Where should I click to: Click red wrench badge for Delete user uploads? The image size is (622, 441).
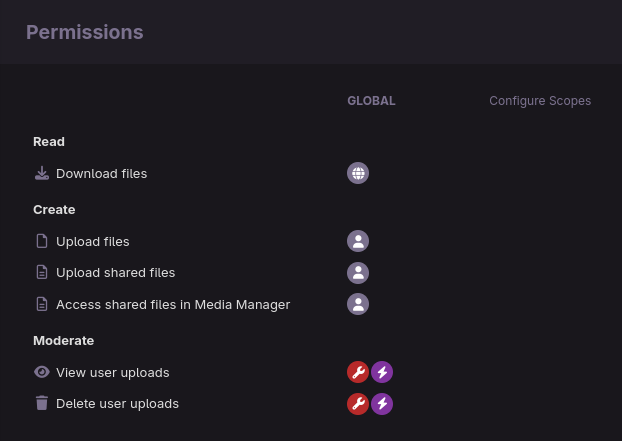[x=358, y=404]
